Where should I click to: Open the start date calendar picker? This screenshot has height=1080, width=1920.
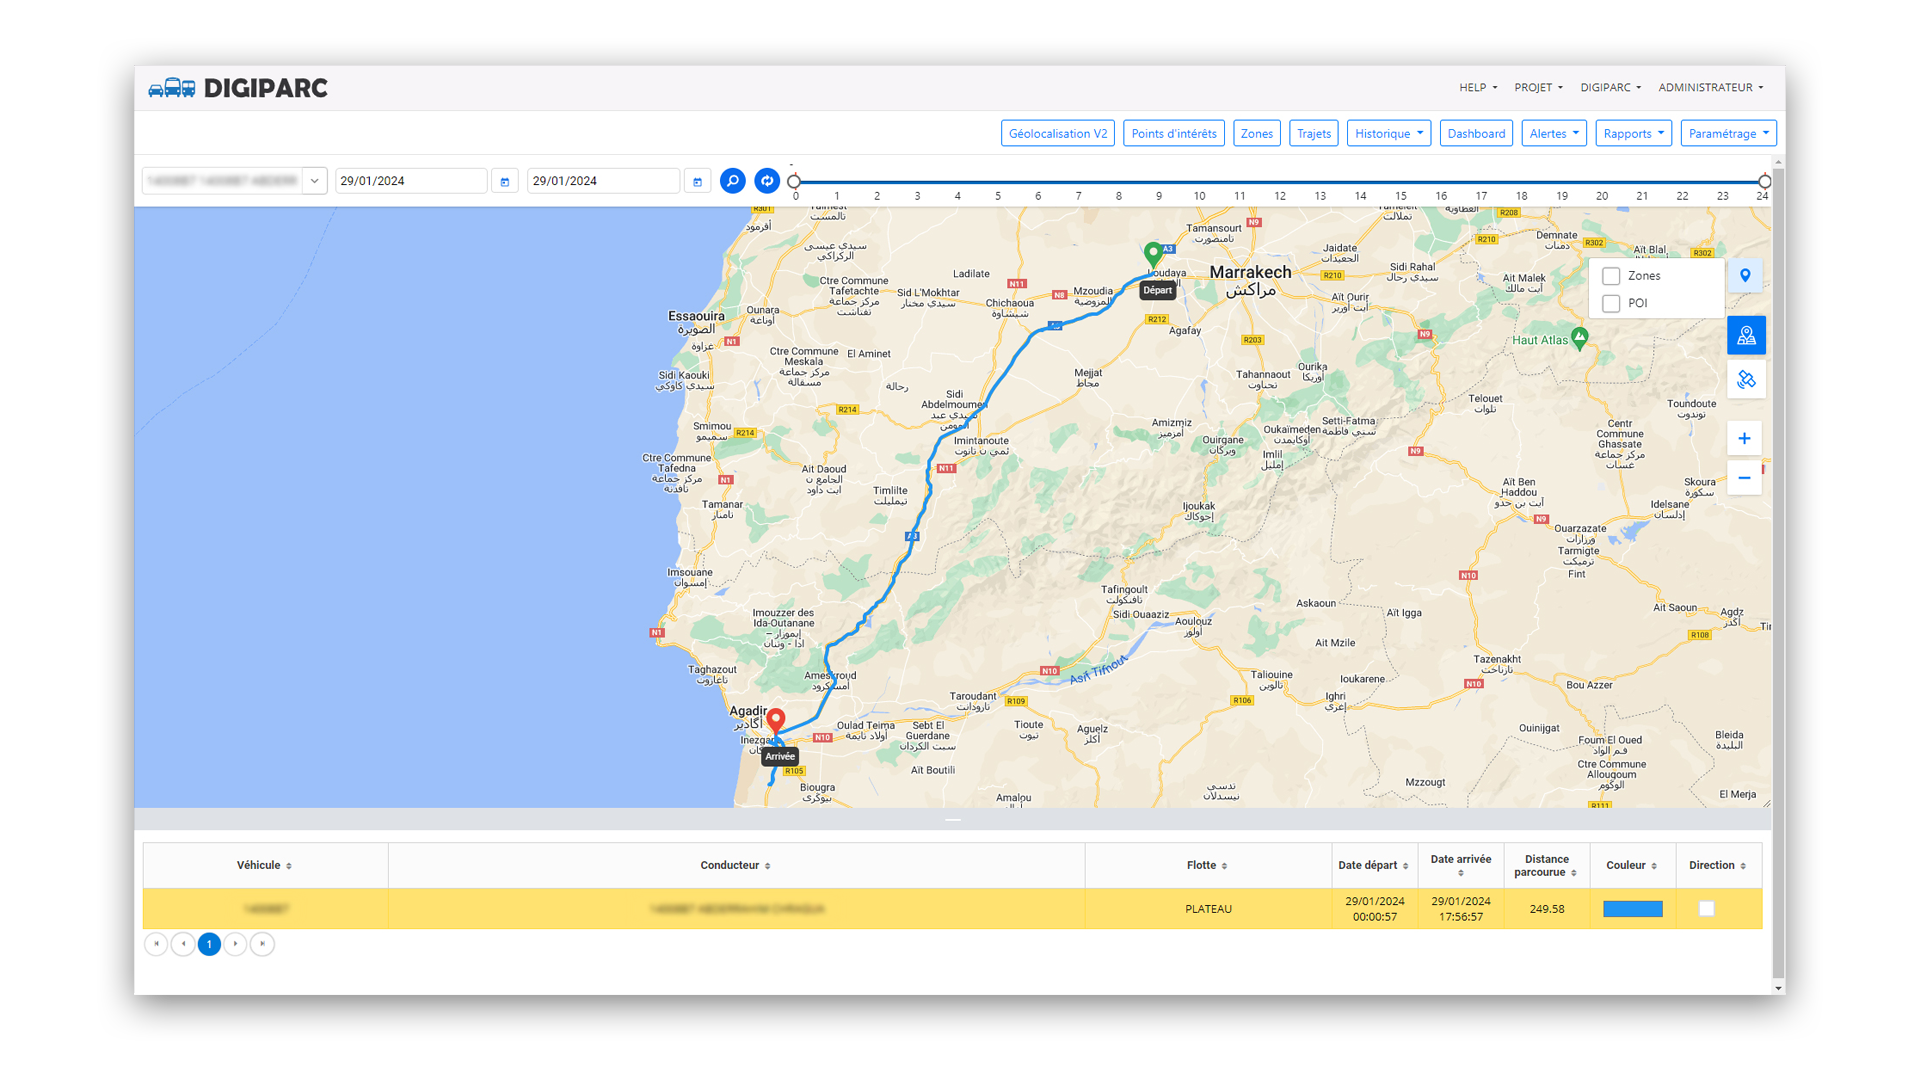coord(505,181)
